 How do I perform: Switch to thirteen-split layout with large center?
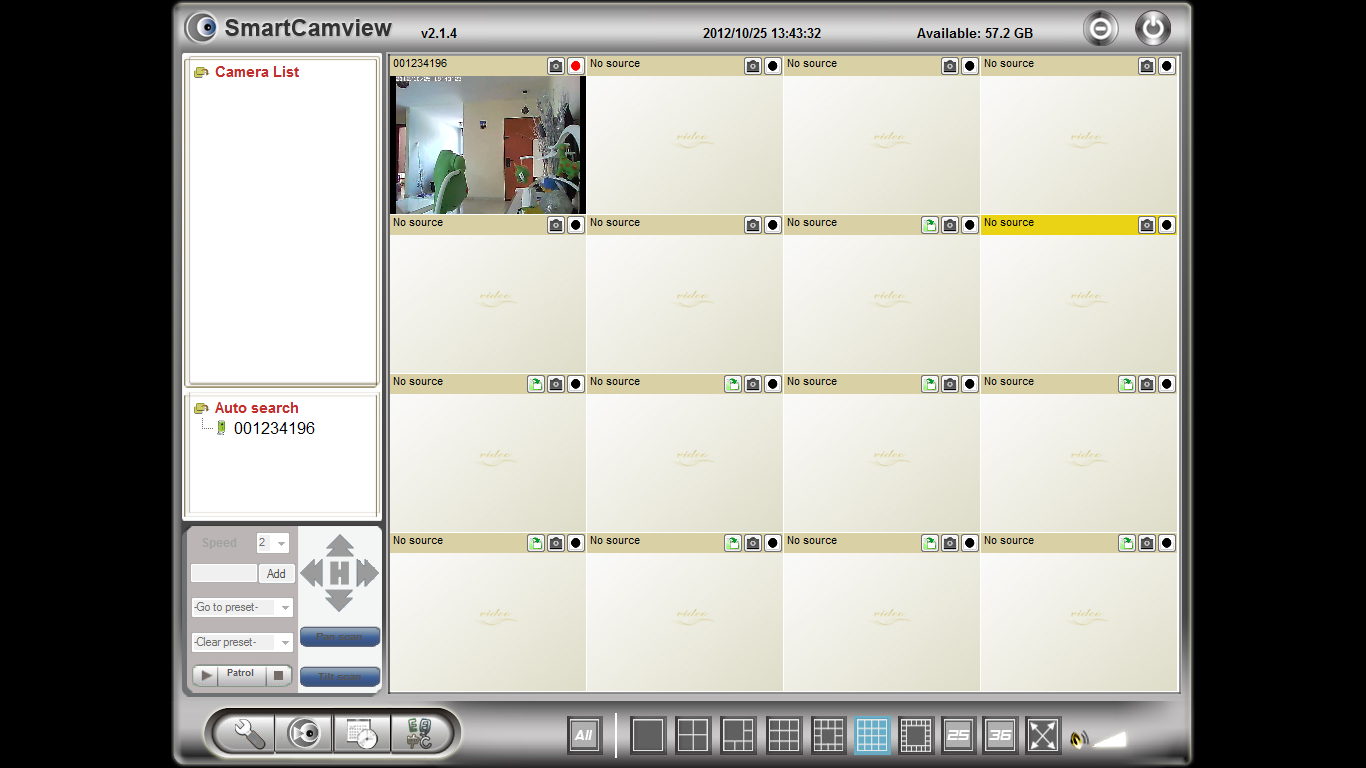coord(829,736)
